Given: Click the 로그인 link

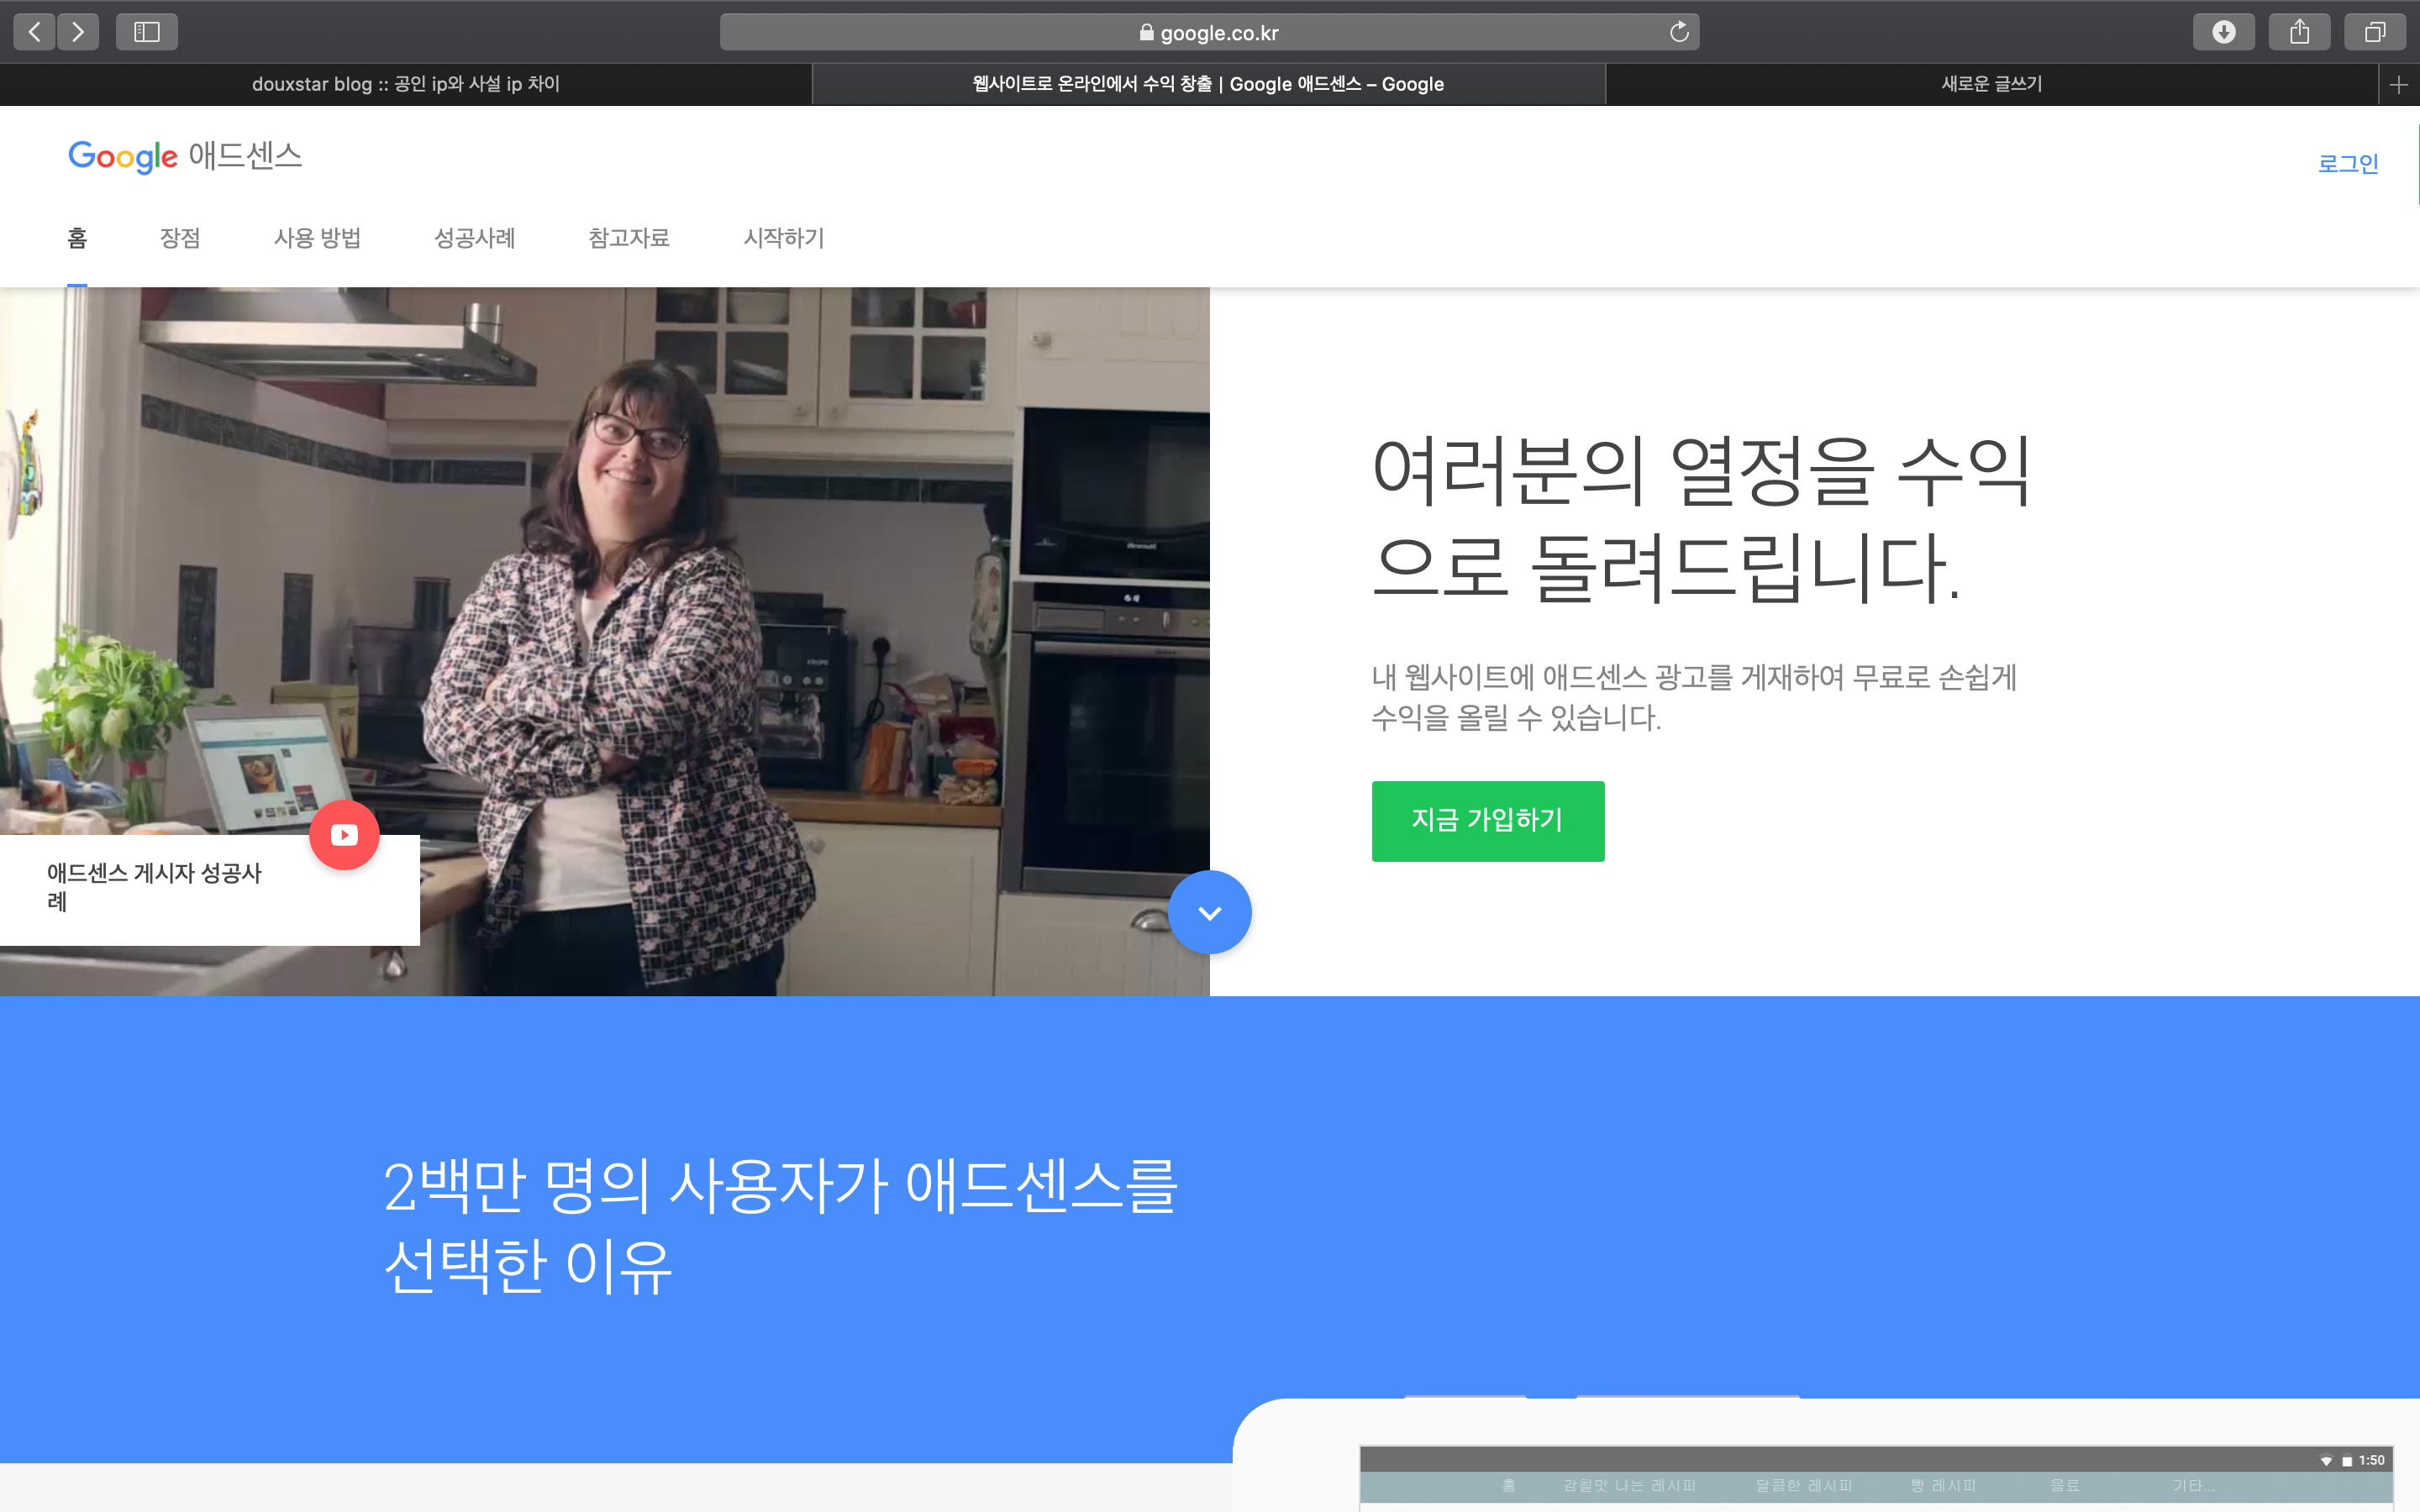Looking at the screenshot, I should point(2347,164).
